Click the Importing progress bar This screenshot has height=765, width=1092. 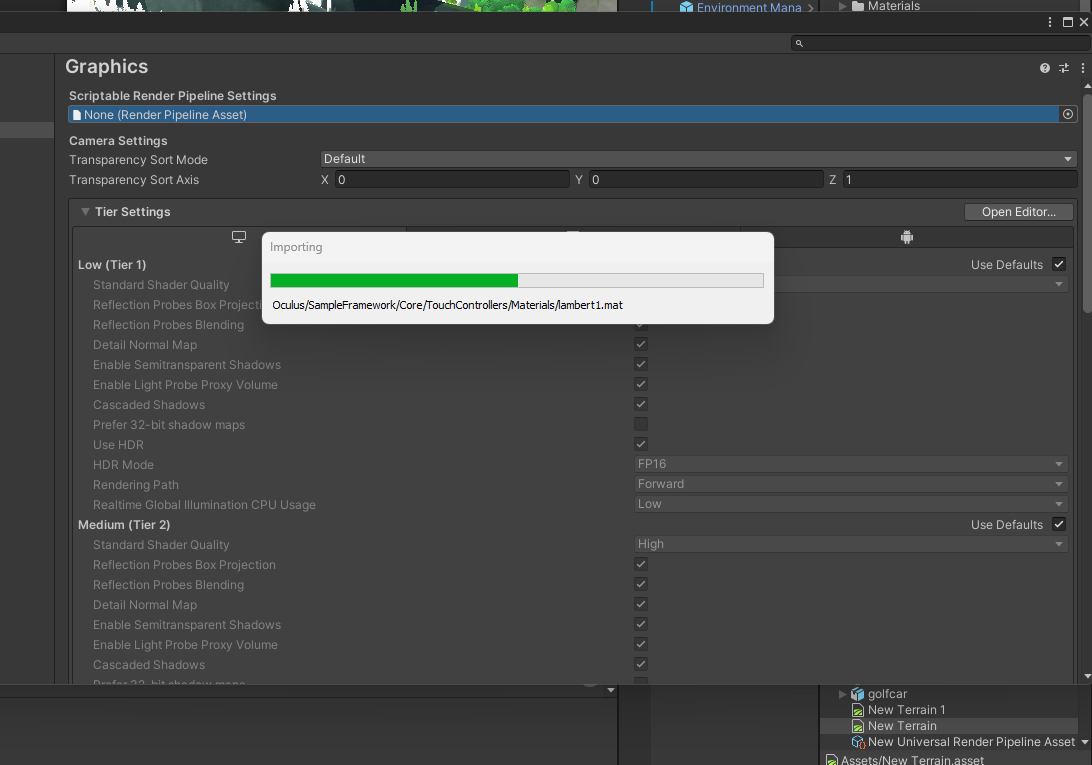(517, 280)
